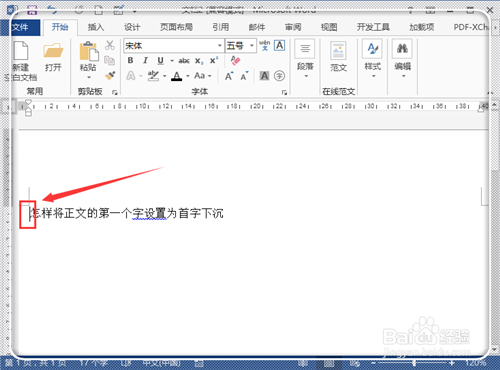Switch to the 开发工具 Developer tab

pos(373,27)
